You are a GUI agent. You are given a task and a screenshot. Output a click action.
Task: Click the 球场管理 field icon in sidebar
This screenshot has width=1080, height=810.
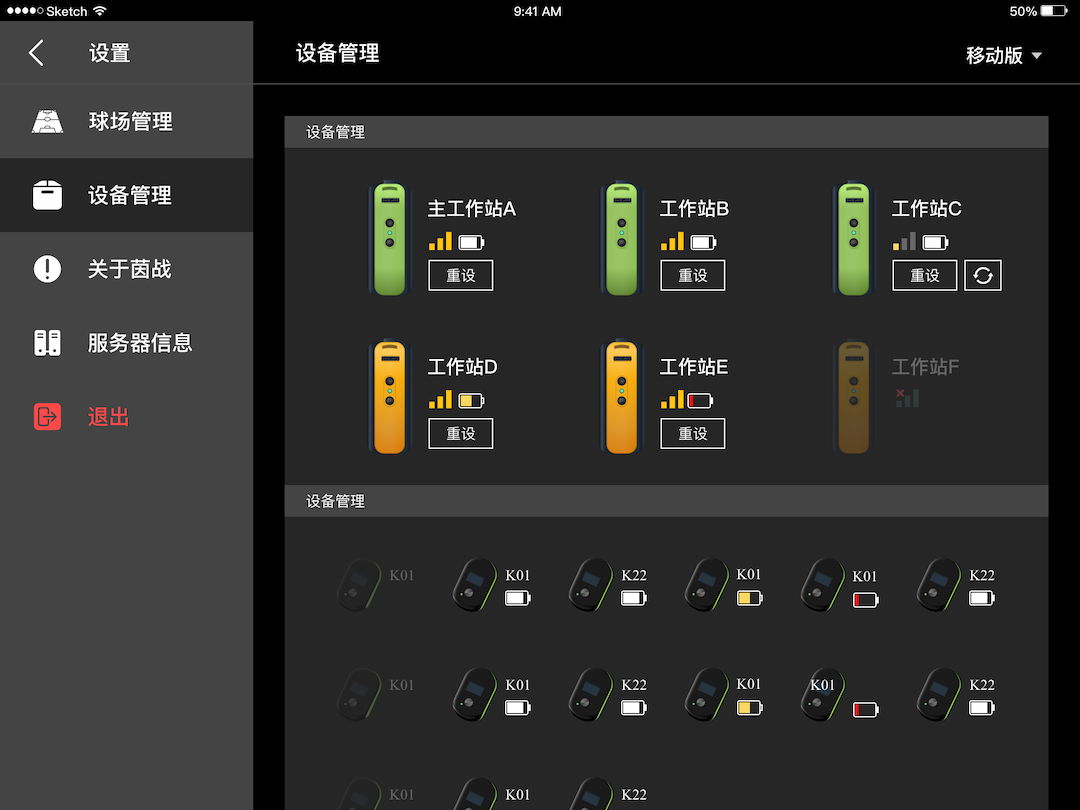click(x=47, y=122)
